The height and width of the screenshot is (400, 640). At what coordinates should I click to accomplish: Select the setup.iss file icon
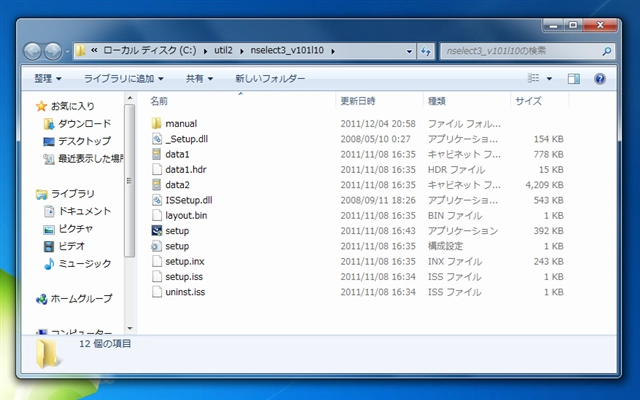click(x=157, y=276)
